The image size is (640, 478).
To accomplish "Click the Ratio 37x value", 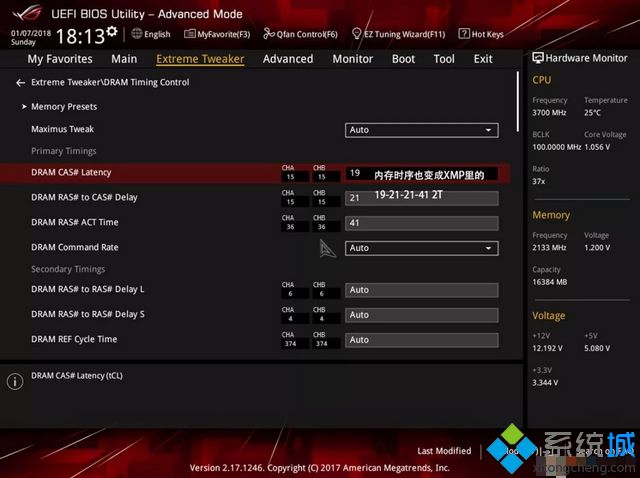I will tap(538, 181).
